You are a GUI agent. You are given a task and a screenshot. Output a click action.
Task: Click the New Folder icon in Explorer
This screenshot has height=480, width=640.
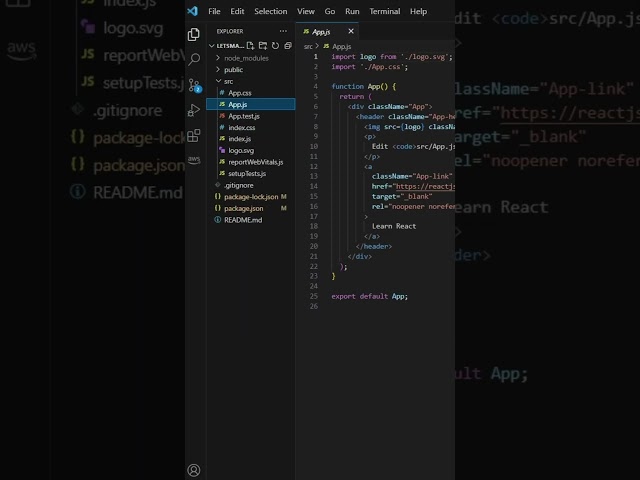[263, 45]
